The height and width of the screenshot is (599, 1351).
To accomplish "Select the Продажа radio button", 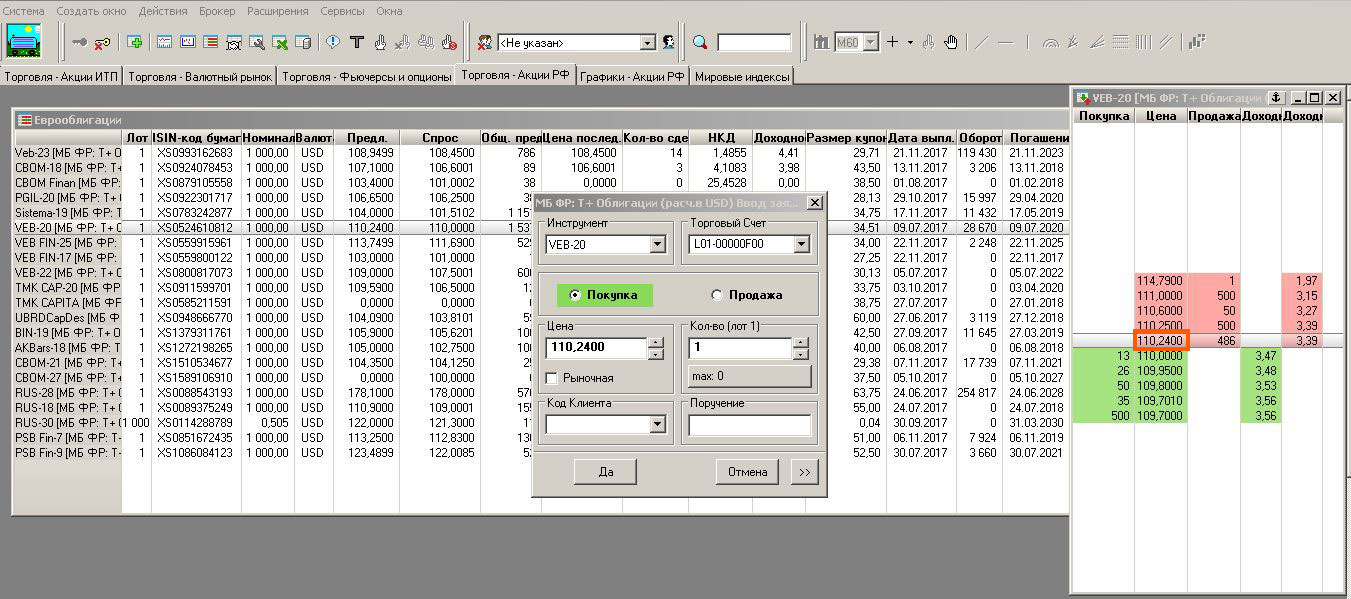I will pyautogui.click(x=716, y=295).
